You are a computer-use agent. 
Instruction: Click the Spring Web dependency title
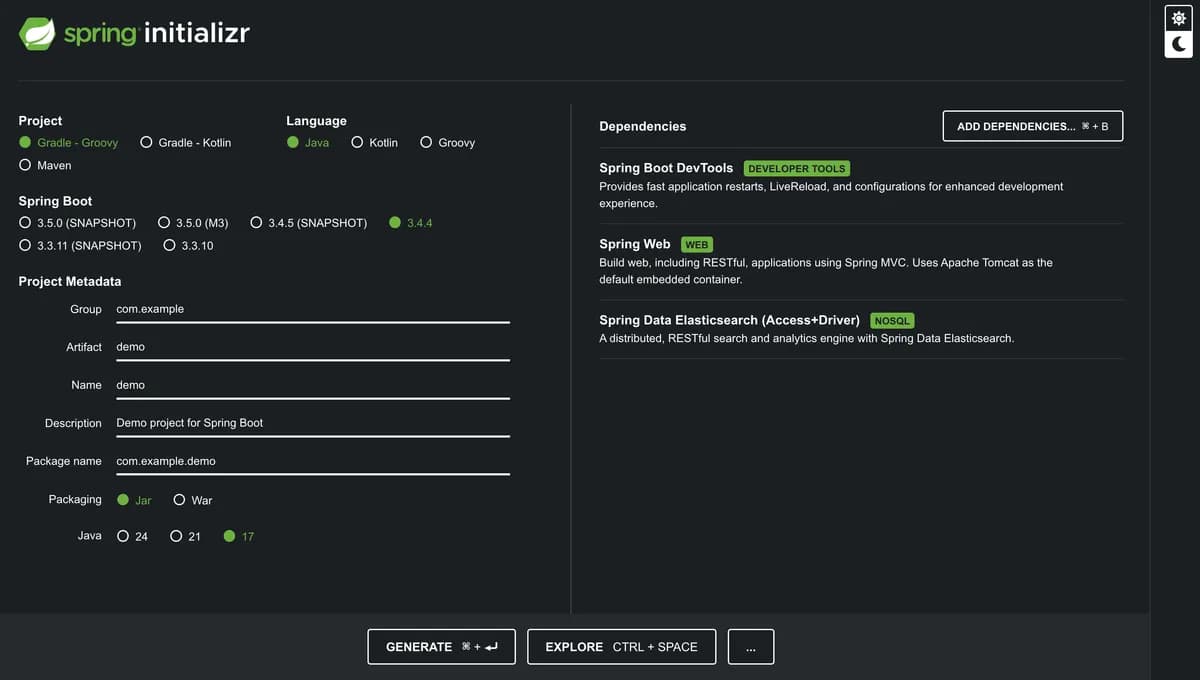point(635,244)
